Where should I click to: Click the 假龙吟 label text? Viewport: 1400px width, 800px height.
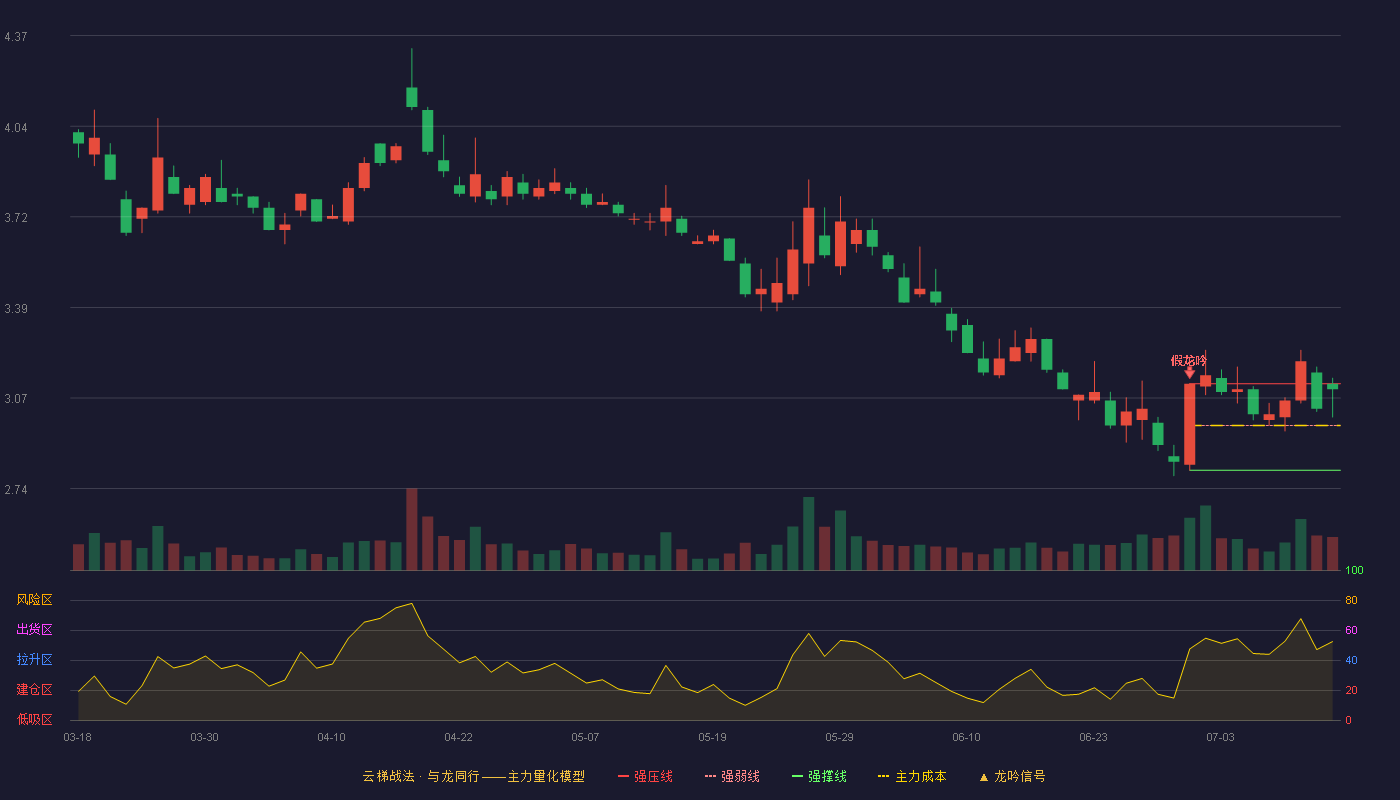pos(1189,360)
